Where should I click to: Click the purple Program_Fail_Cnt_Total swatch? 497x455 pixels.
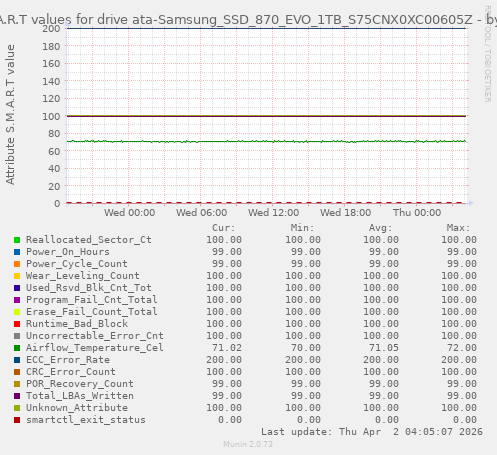pyautogui.click(x=17, y=300)
